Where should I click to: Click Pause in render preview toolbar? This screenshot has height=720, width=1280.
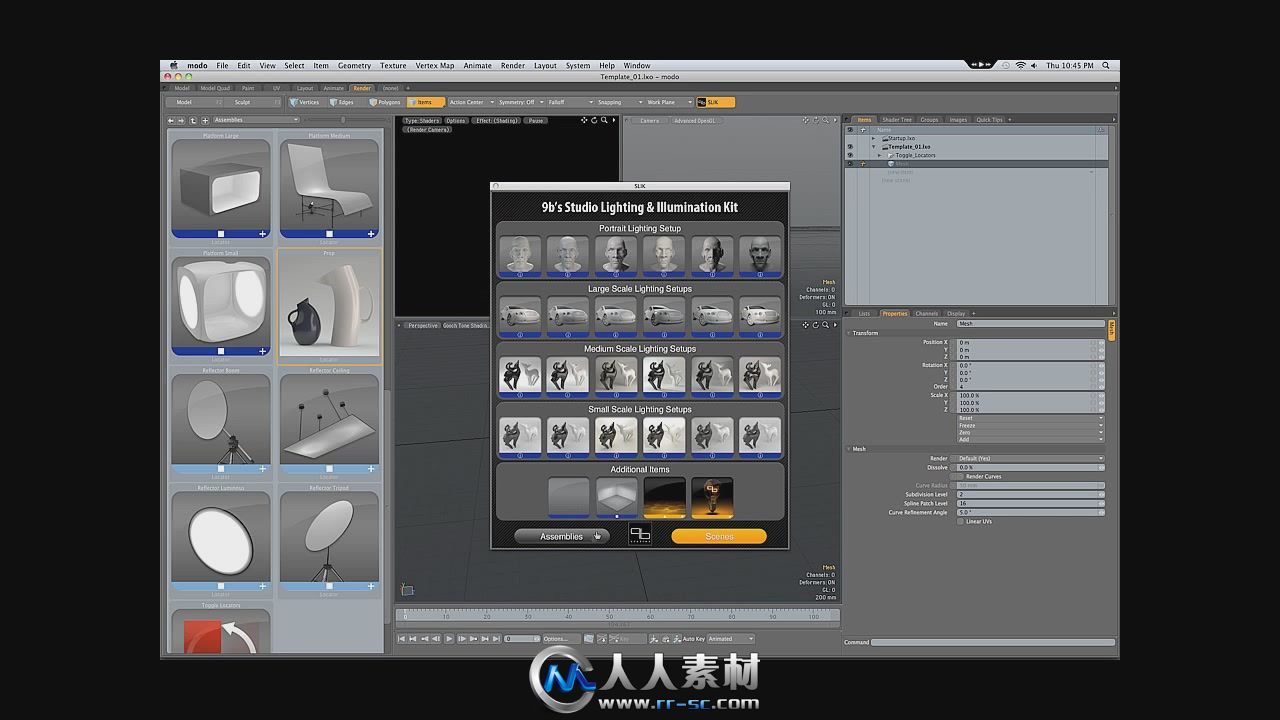point(536,121)
